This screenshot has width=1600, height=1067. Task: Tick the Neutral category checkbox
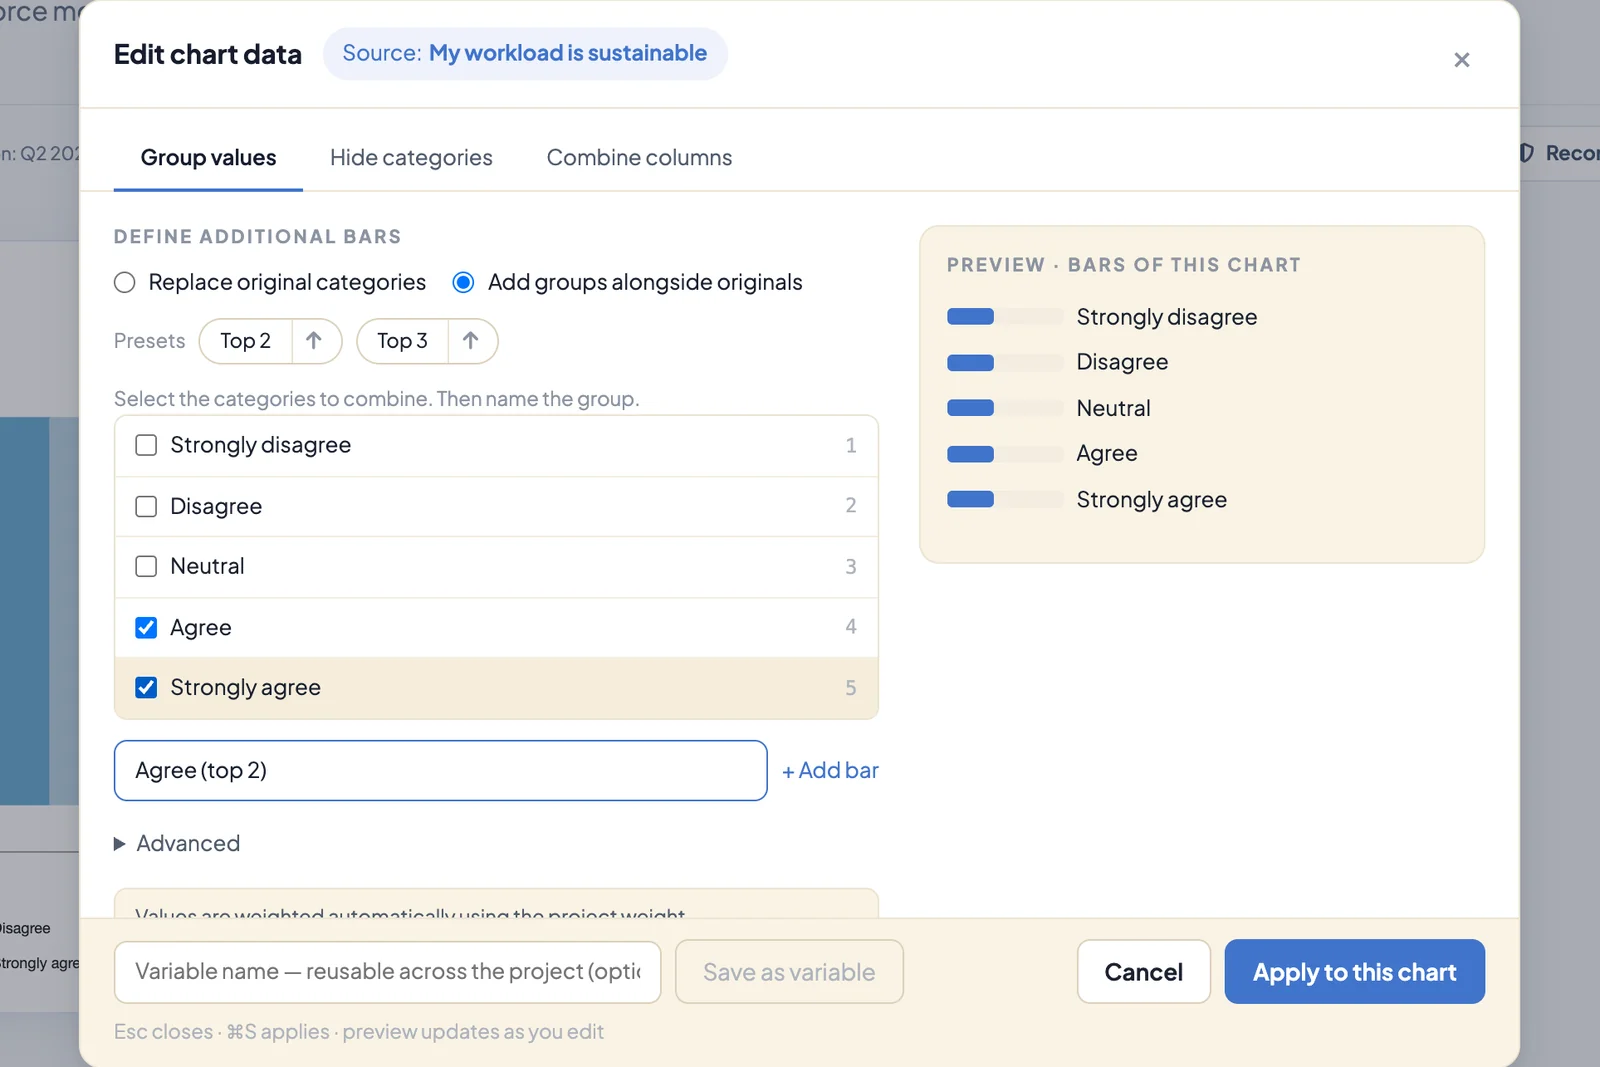[146, 566]
